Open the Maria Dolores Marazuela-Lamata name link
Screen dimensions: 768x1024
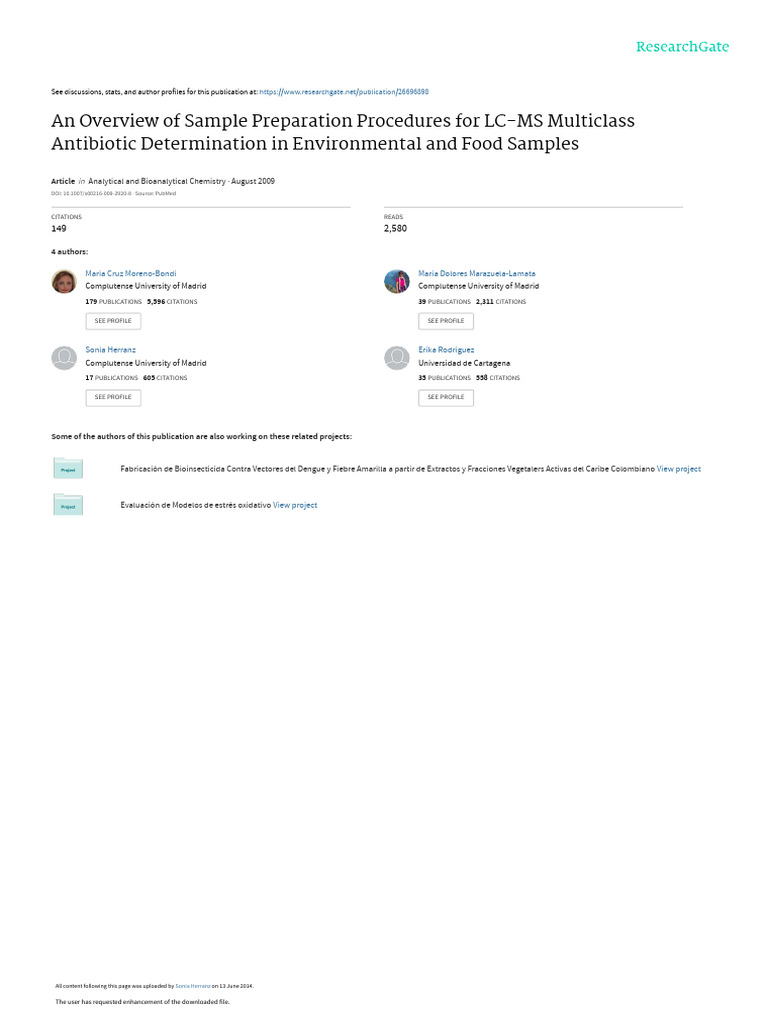(477, 273)
